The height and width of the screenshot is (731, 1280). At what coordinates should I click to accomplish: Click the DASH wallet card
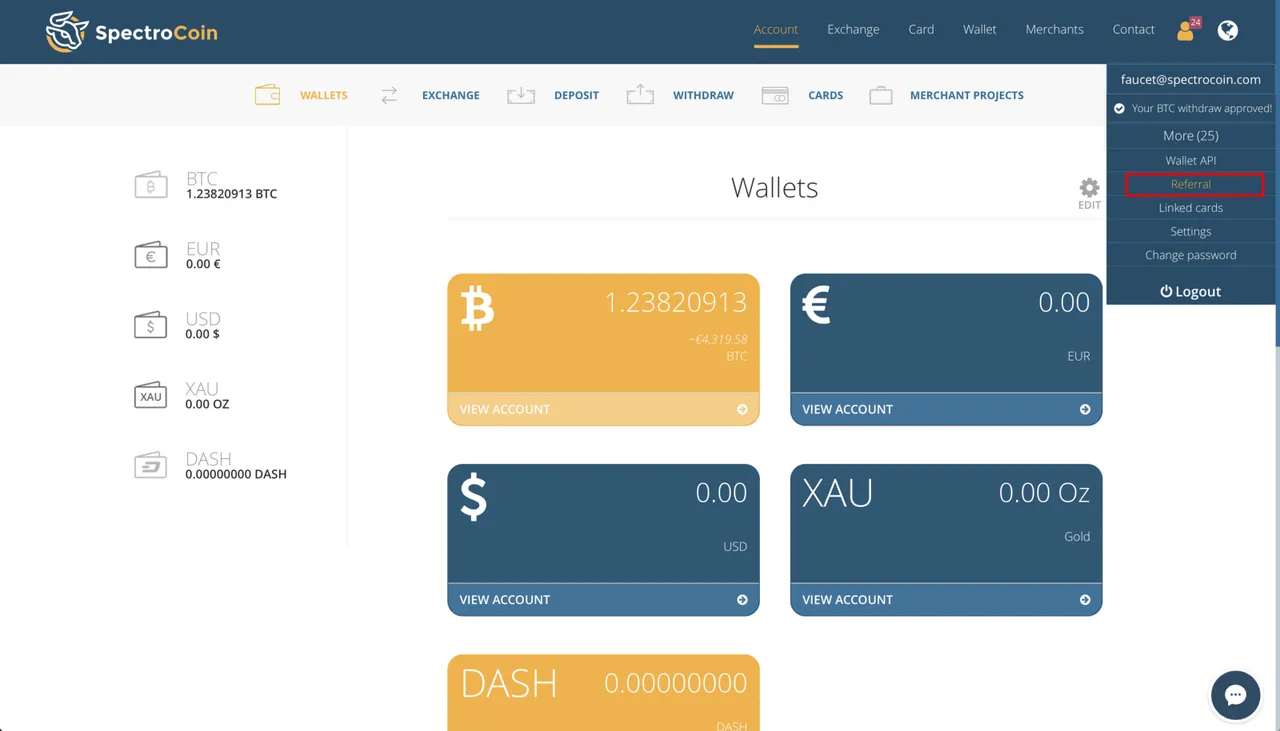tap(603, 693)
